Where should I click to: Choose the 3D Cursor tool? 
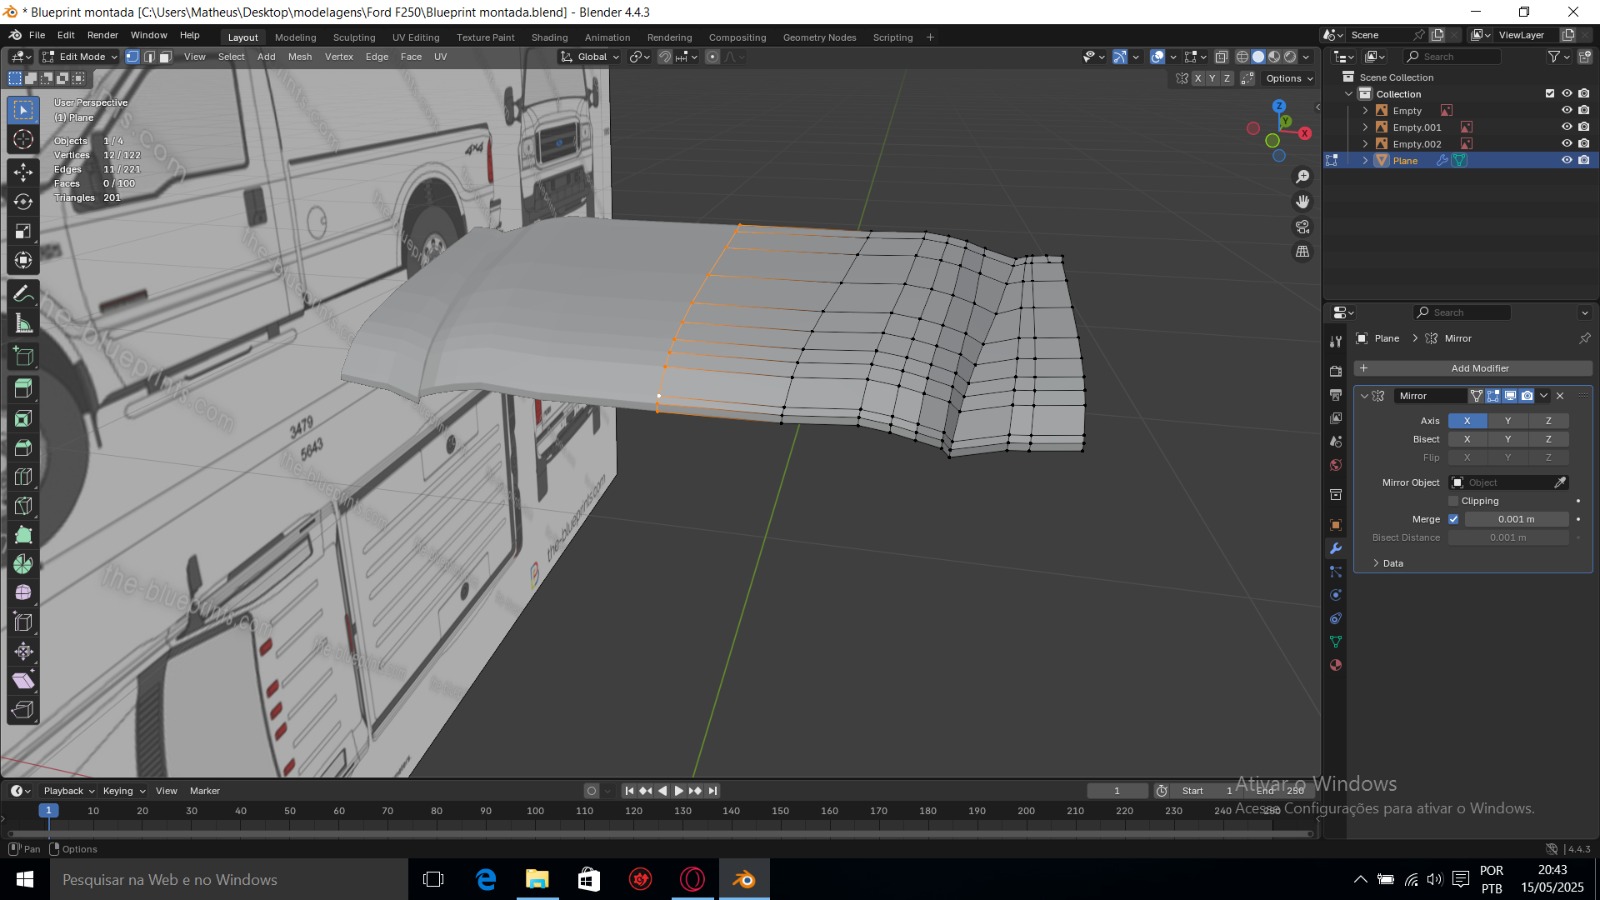pyautogui.click(x=23, y=140)
